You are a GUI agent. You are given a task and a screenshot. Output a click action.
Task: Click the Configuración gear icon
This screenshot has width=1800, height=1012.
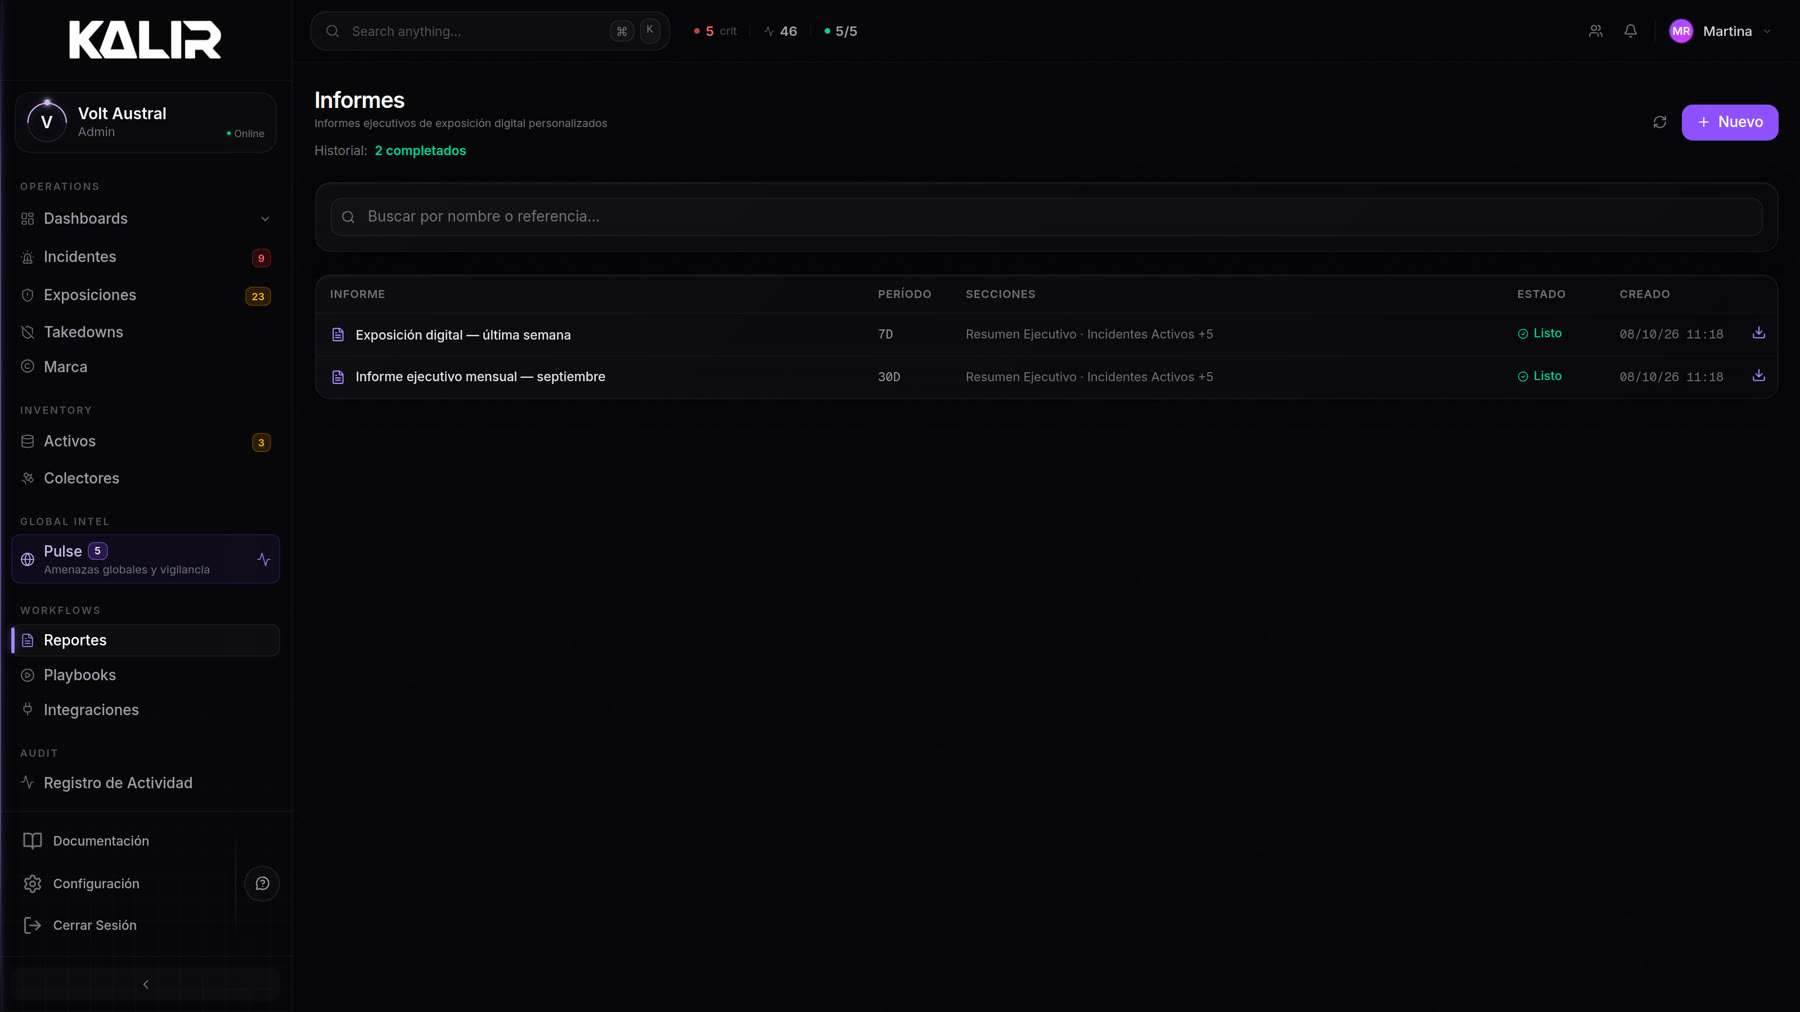[32, 884]
